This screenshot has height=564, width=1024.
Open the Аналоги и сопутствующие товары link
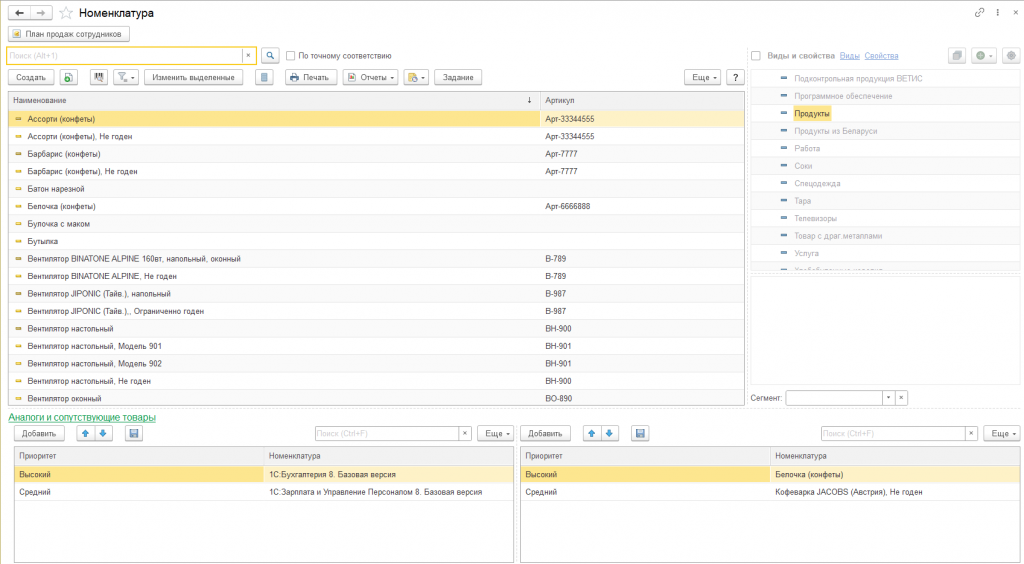click(82, 417)
